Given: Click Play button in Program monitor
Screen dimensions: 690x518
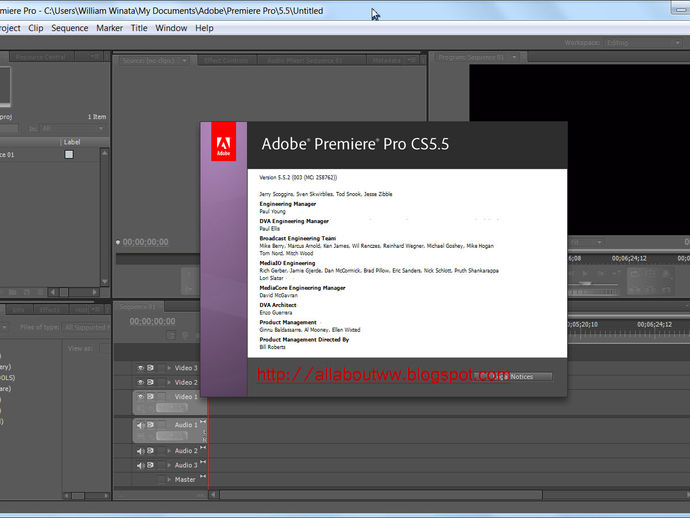Looking at the screenshot, I should (585, 273).
